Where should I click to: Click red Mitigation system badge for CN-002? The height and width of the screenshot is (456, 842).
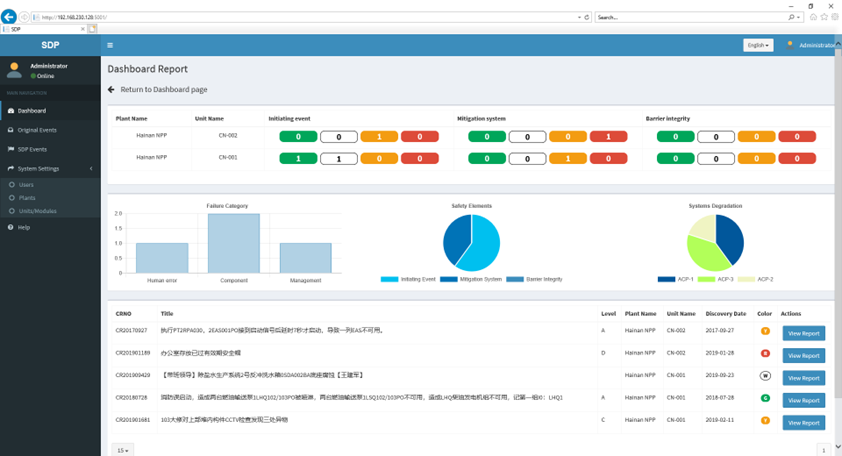pyautogui.click(x=608, y=137)
